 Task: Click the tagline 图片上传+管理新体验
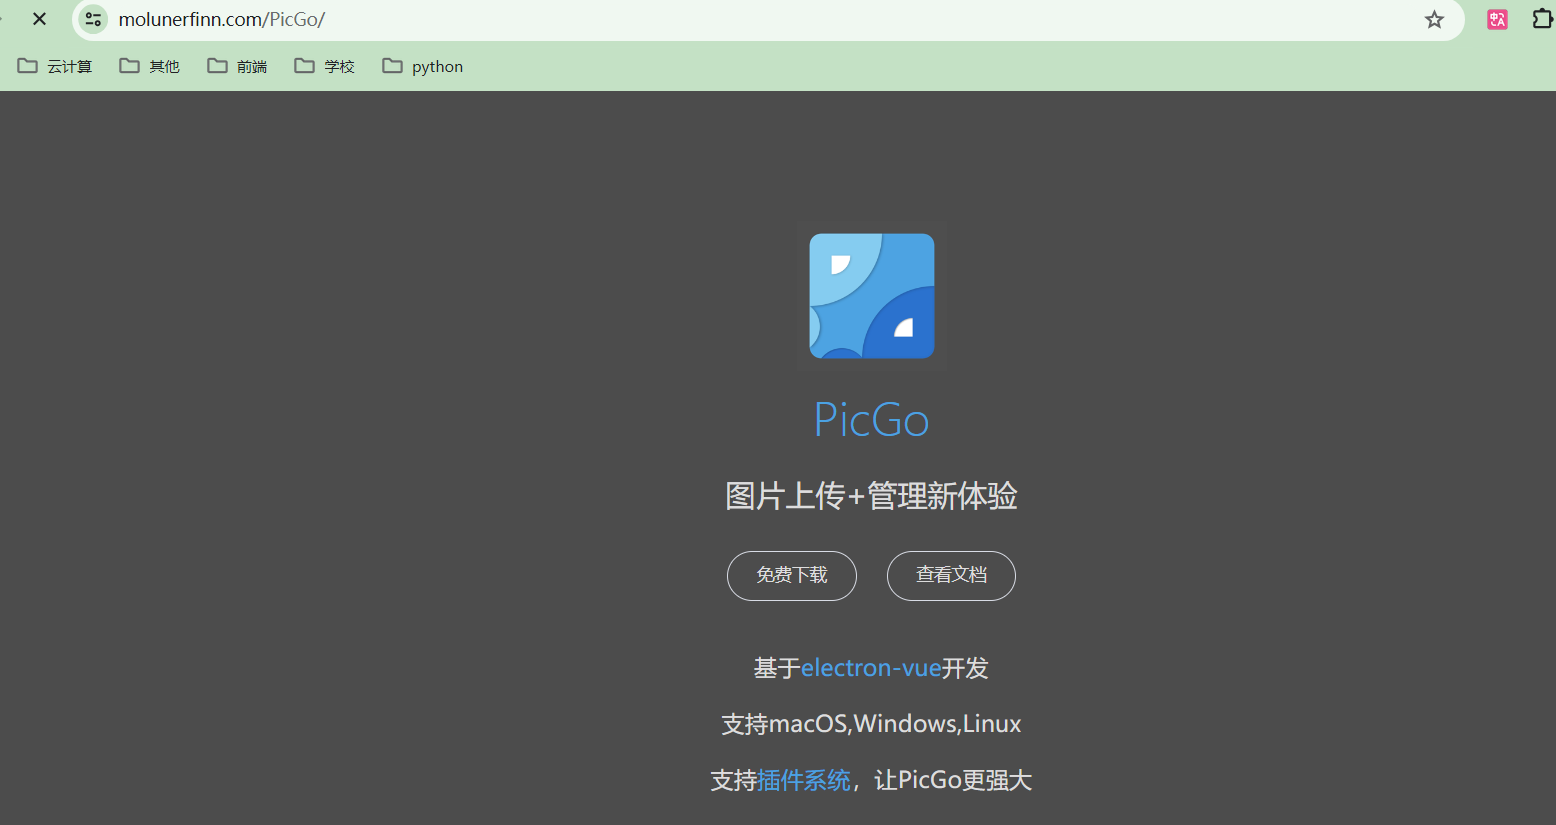tap(871, 496)
